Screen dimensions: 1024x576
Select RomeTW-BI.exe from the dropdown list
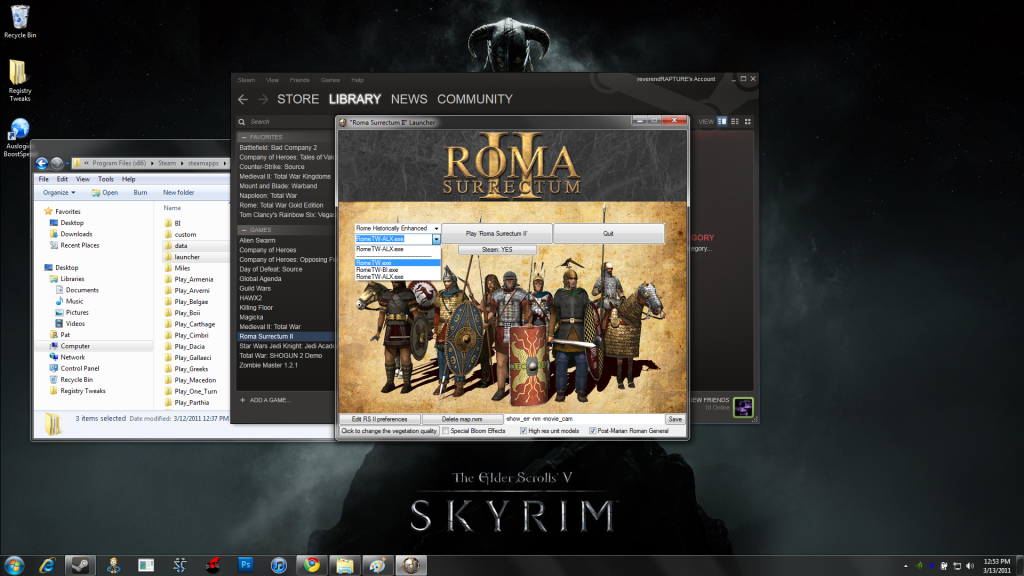pyautogui.click(x=378, y=269)
